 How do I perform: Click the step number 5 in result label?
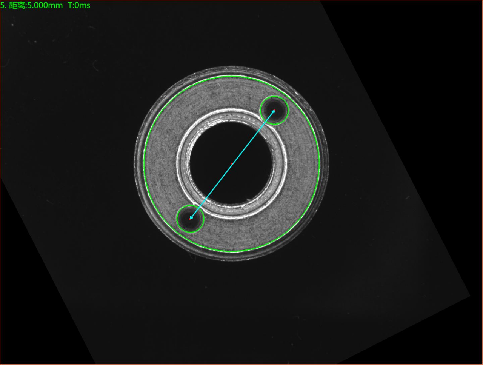pos(2,5)
